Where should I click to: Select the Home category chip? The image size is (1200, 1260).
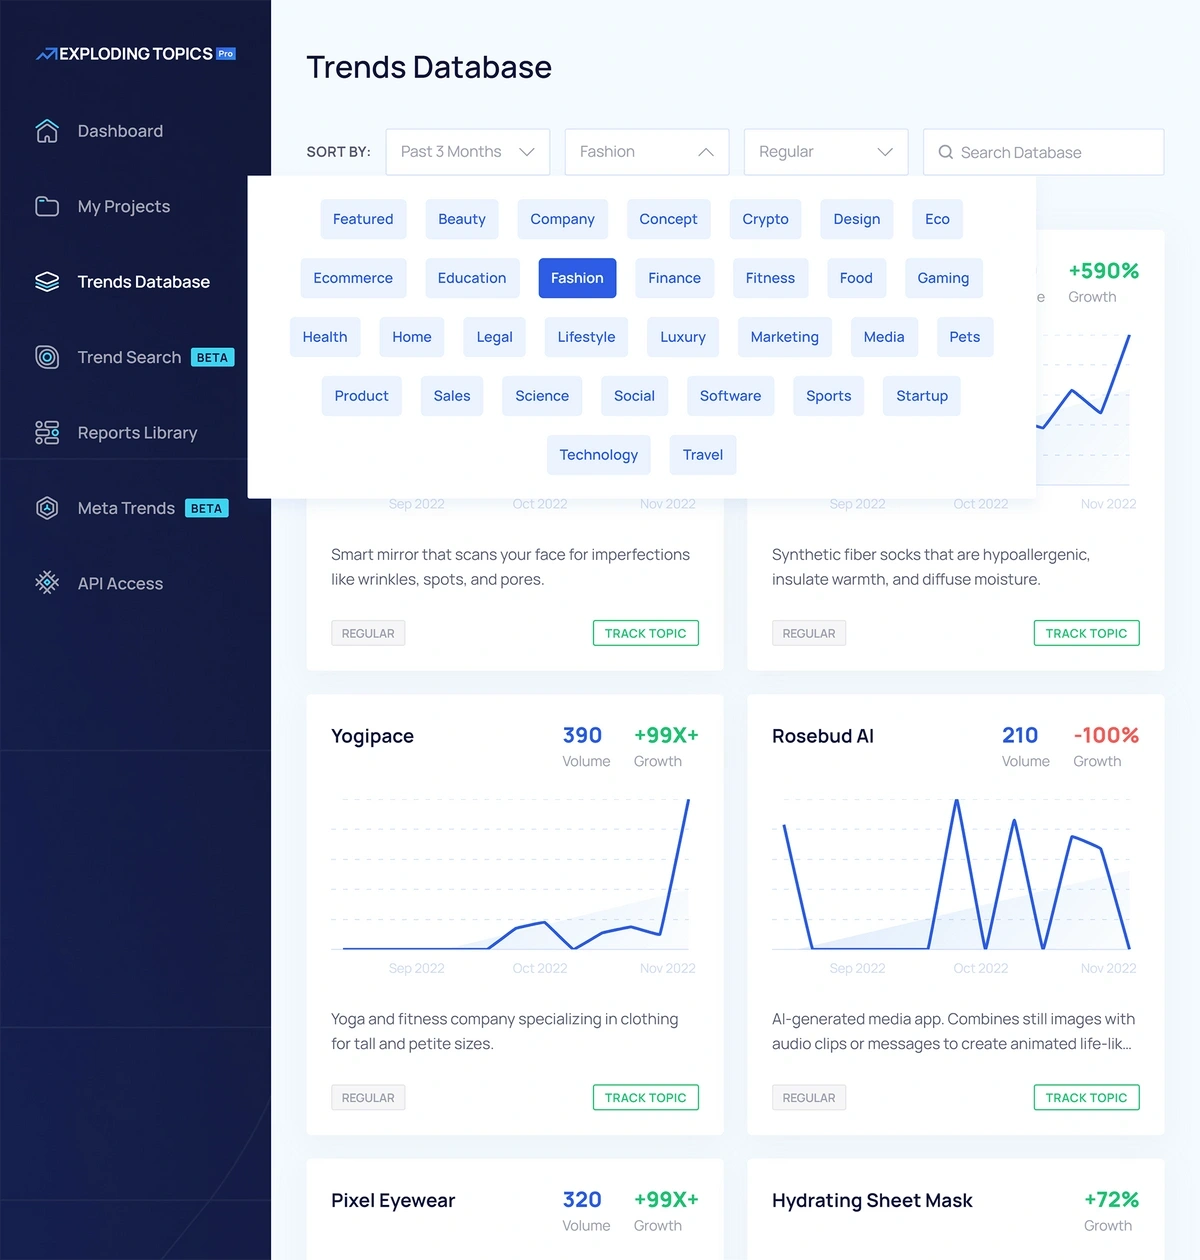412,337
